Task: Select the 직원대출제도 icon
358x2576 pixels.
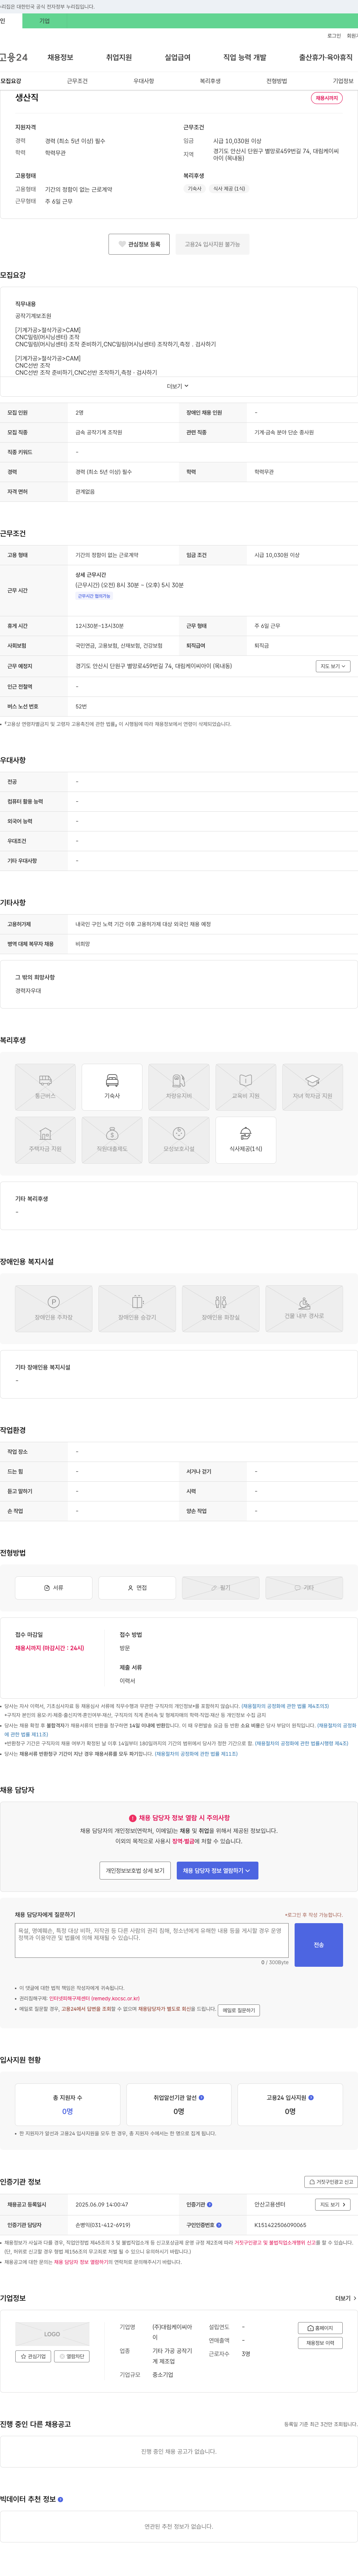Action: coord(112,1140)
